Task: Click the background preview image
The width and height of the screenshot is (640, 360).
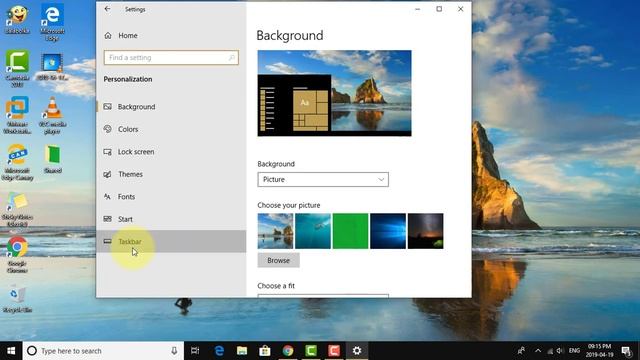Action: coord(334,93)
